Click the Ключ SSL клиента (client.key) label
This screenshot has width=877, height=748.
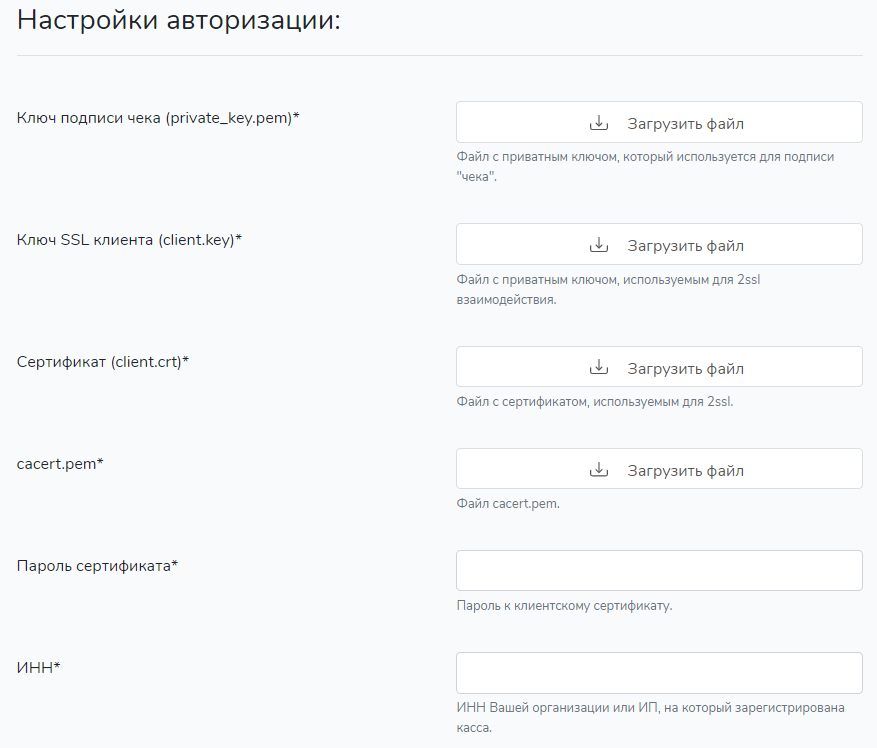pyautogui.click(x=129, y=241)
